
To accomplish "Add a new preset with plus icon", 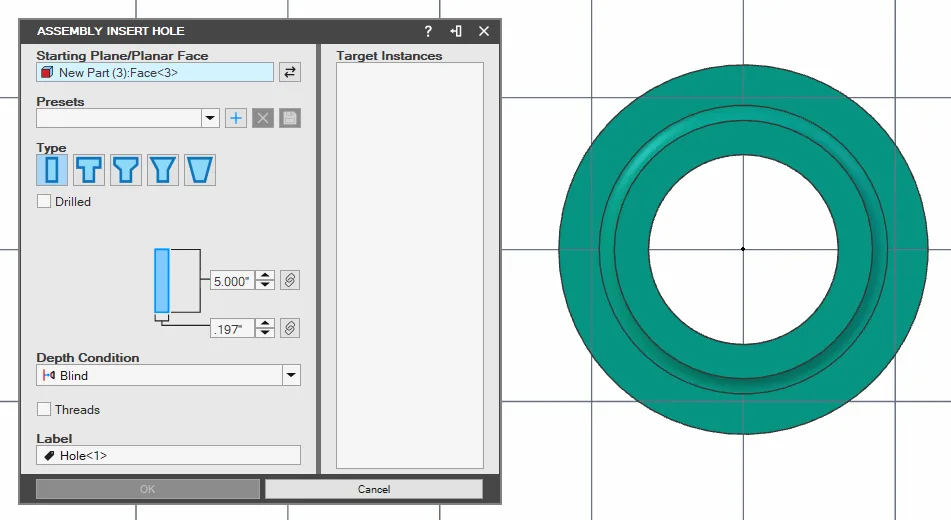I will [x=236, y=118].
